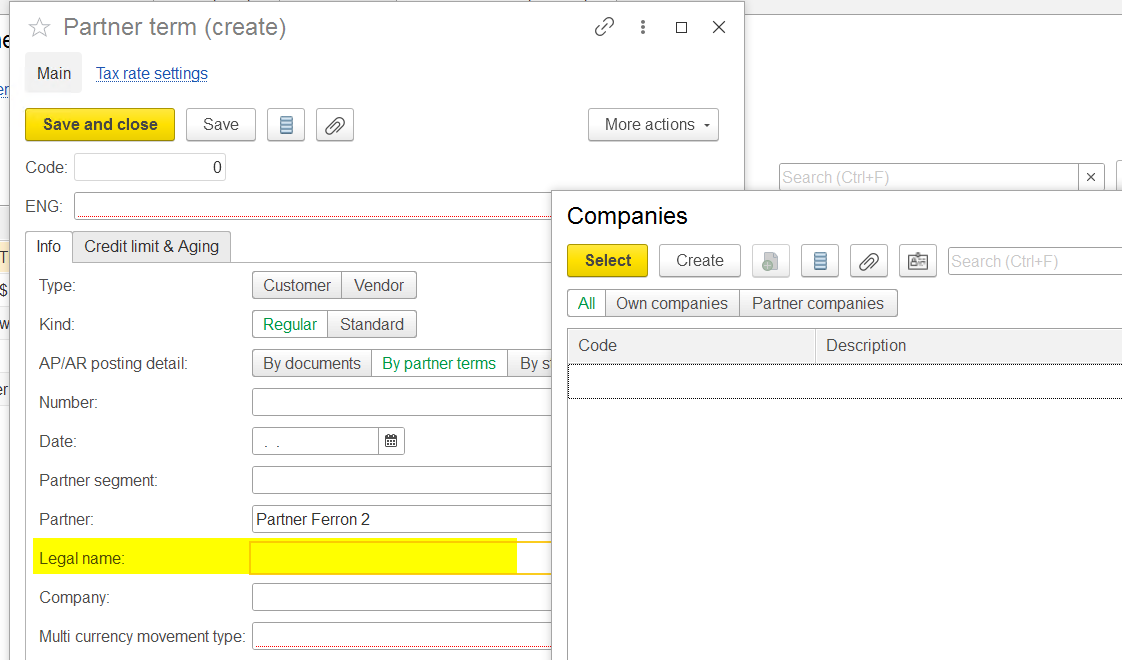
Task: Focus the Date input field
Action: (x=315, y=442)
